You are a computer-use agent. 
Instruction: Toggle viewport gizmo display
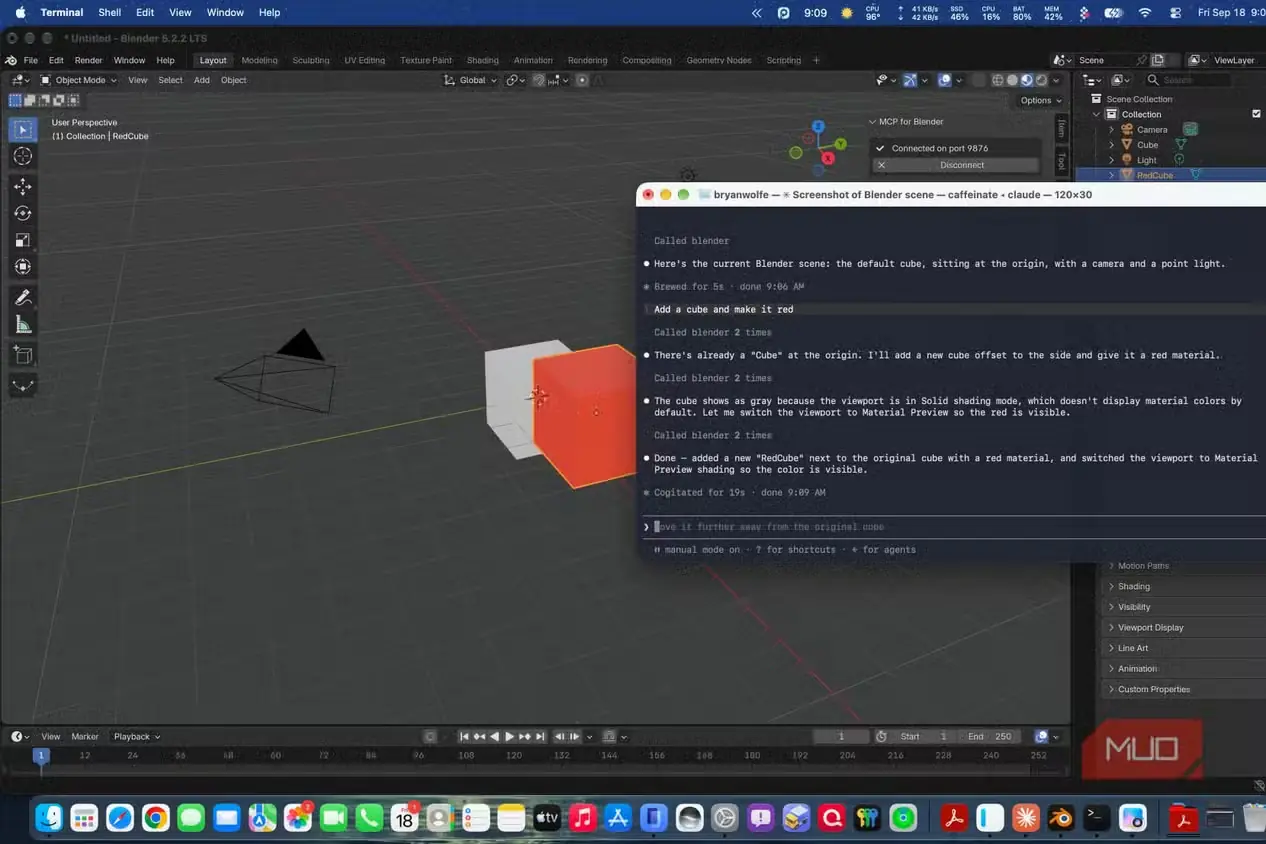[x=910, y=80]
